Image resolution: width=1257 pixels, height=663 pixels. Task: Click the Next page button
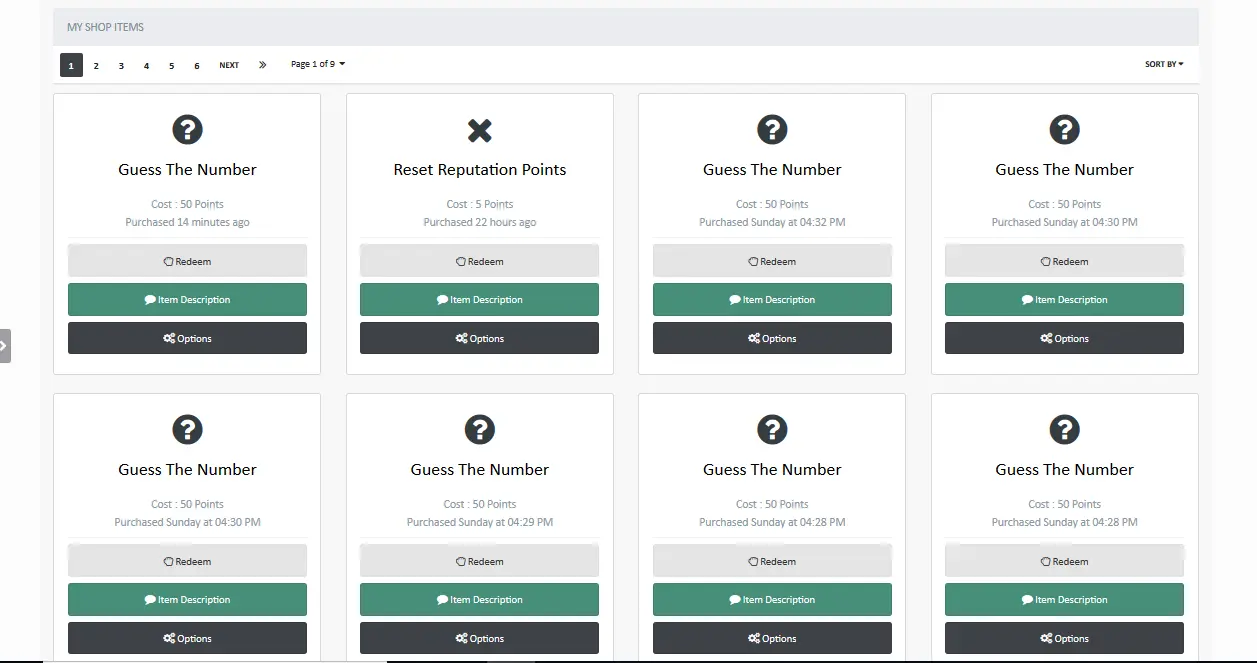[x=229, y=65]
